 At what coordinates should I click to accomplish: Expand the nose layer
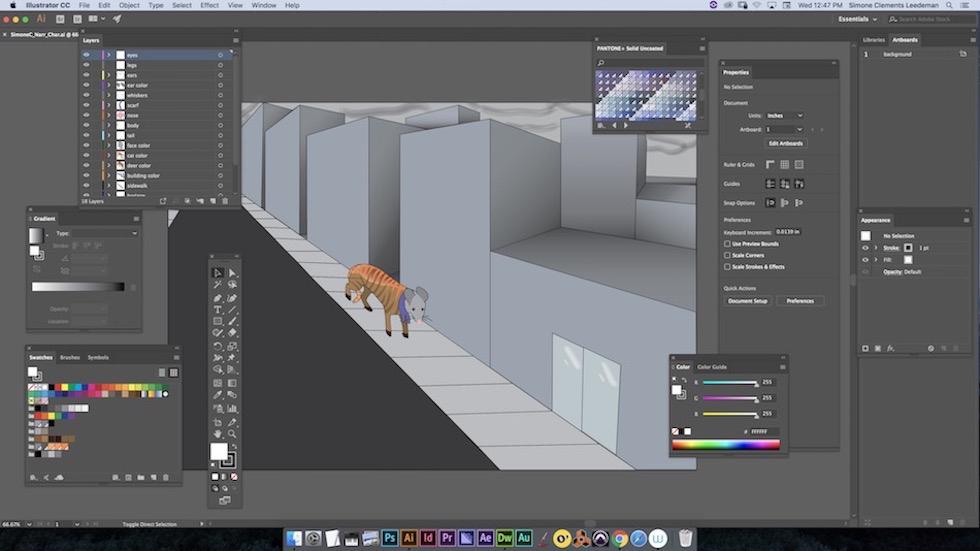(x=109, y=115)
